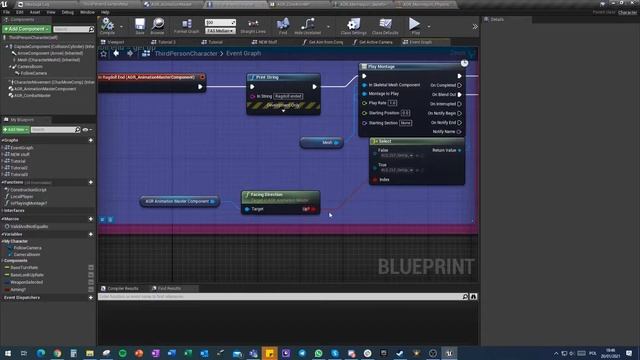640x360 pixels.
Task: Click the Add Component button
Action: coord(27,29)
